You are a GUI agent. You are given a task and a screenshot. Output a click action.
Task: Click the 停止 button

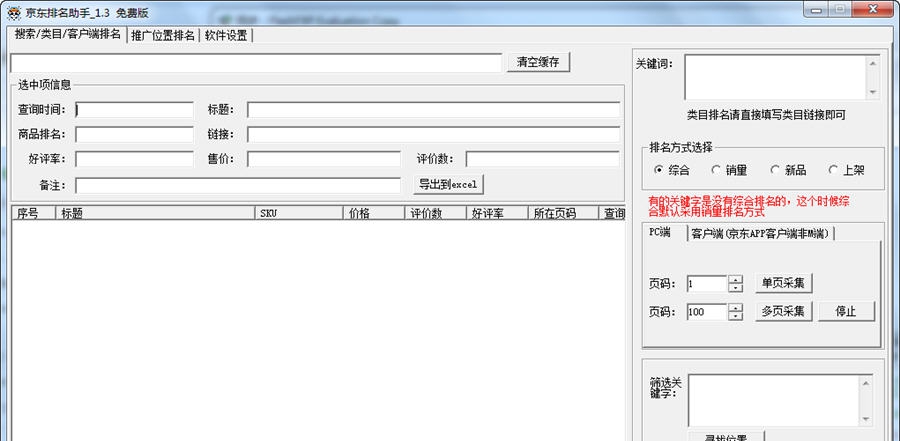tap(846, 311)
